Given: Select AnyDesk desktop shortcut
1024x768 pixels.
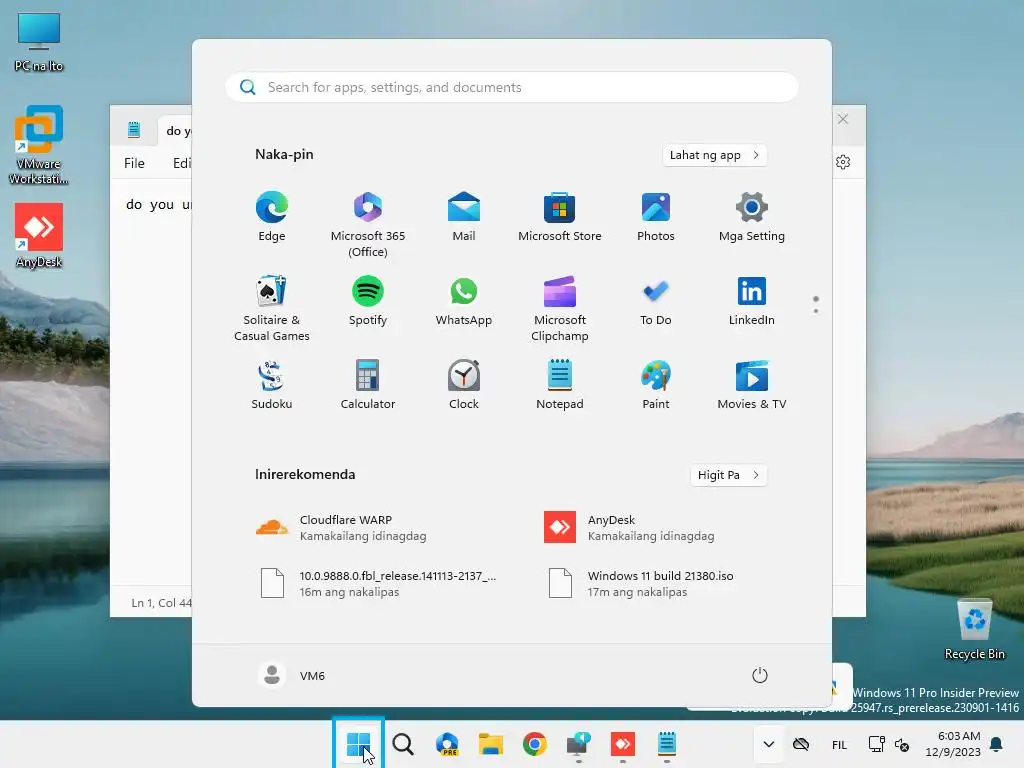Looking at the screenshot, I should [x=39, y=236].
